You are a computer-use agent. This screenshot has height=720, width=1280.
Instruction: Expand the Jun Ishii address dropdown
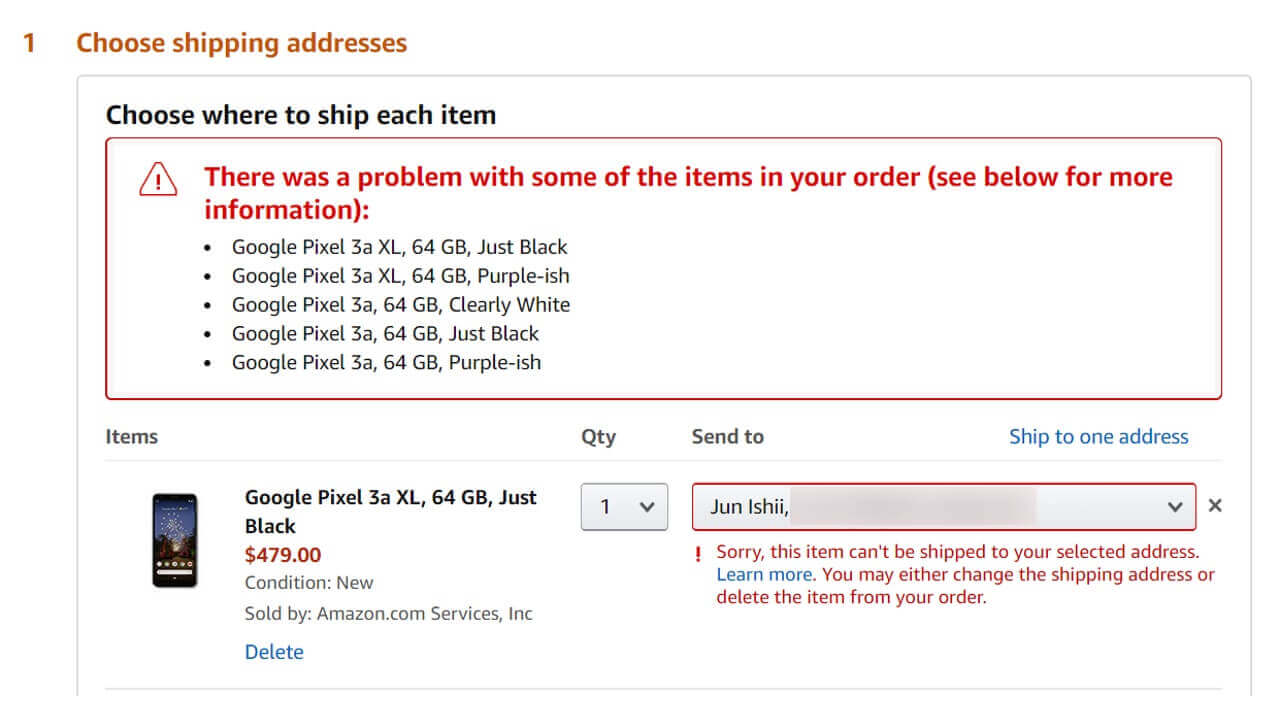tap(943, 507)
